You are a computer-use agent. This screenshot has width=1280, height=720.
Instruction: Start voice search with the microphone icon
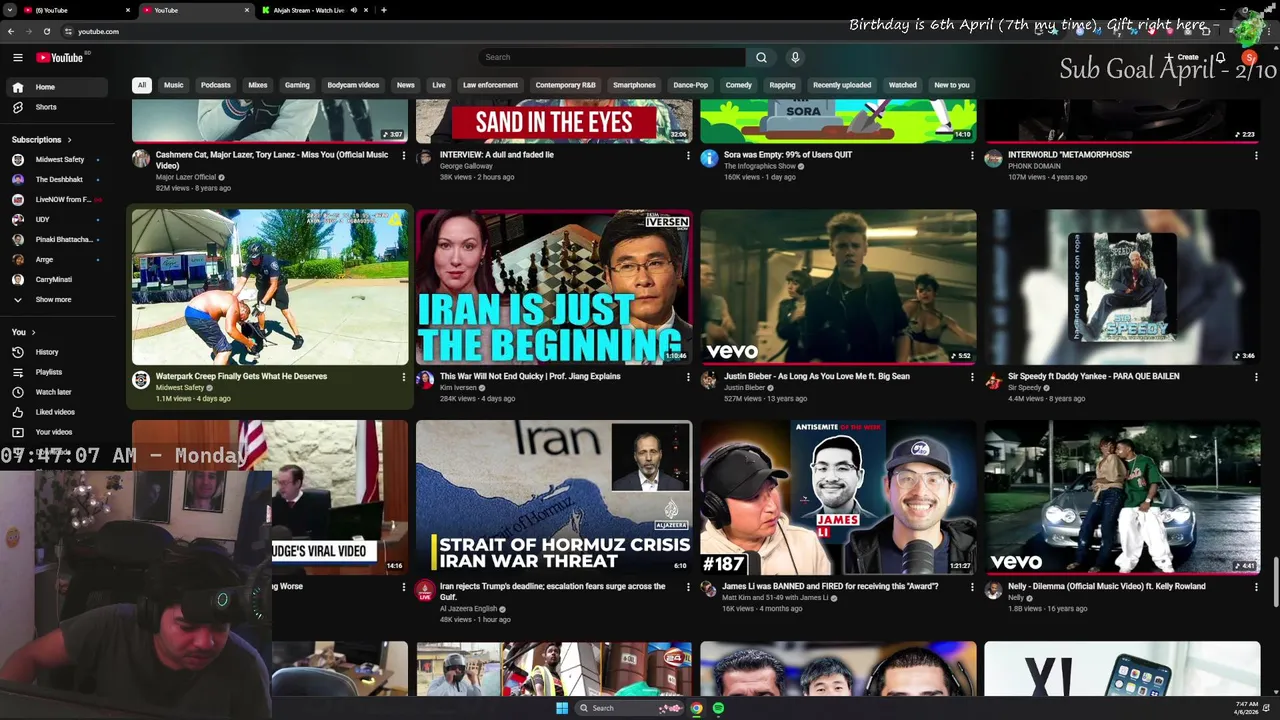coord(795,57)
